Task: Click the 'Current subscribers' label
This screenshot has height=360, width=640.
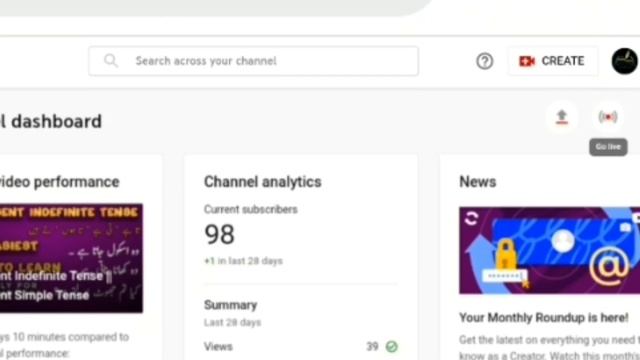Action: pyautogui.click(x=251, y=209)
